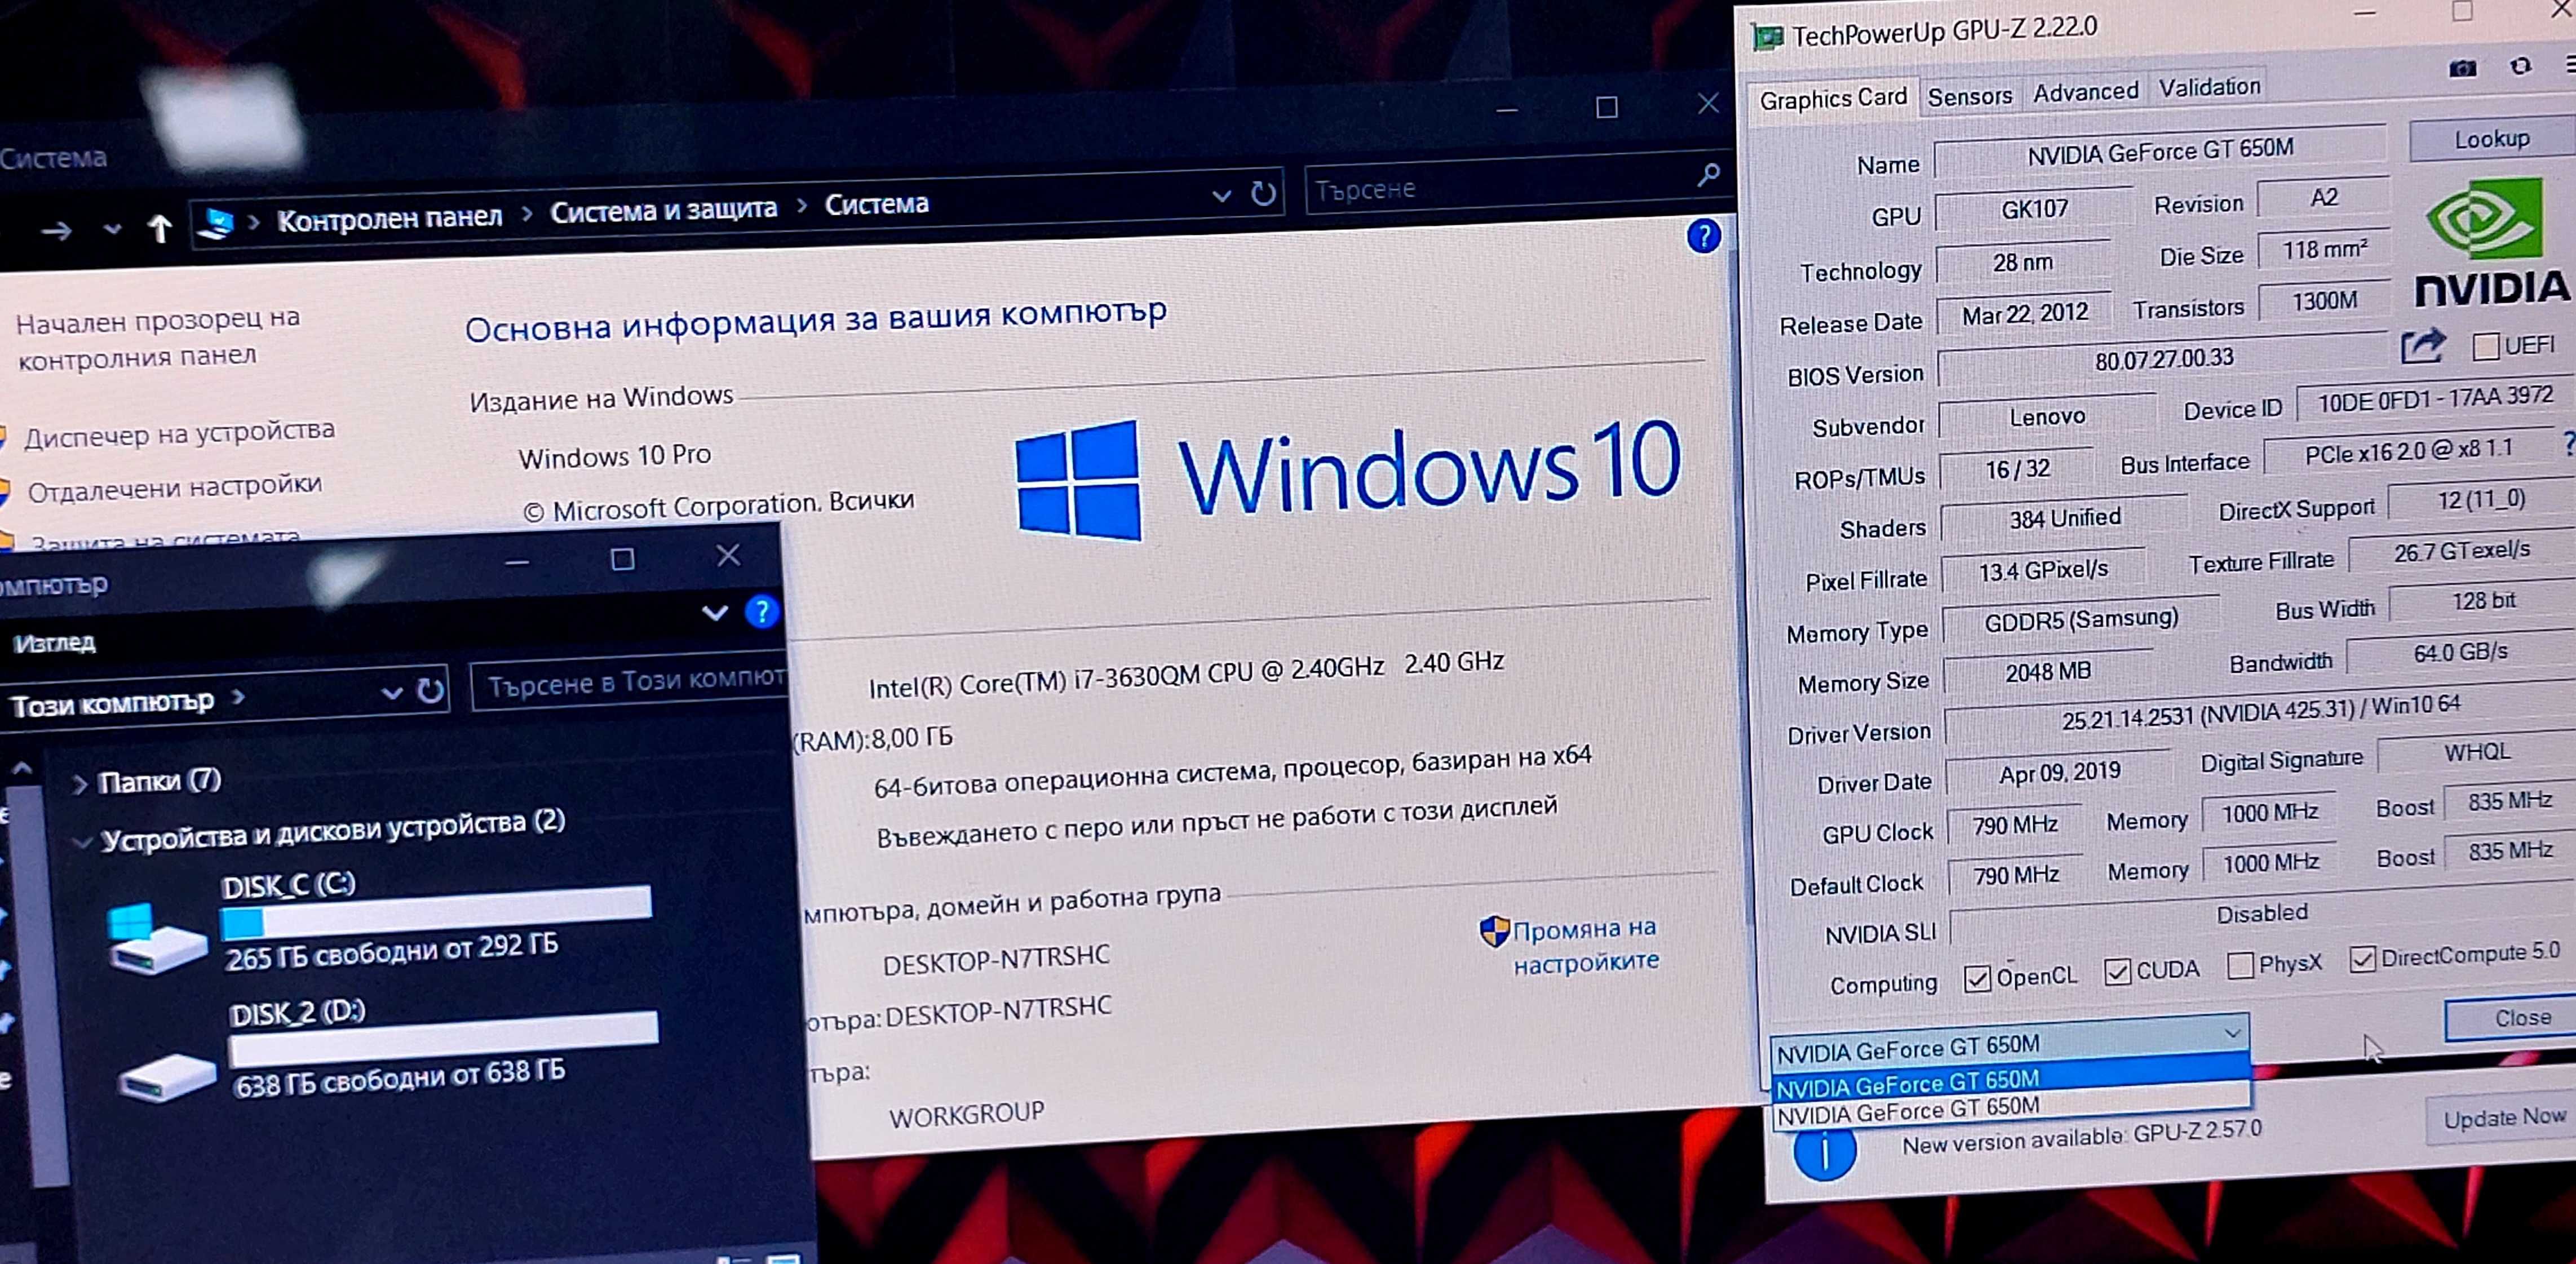The height and width of the screenshot is (1264, 2576).
Task: Expand address history dropdown in System window
Action: (1221, 195)
